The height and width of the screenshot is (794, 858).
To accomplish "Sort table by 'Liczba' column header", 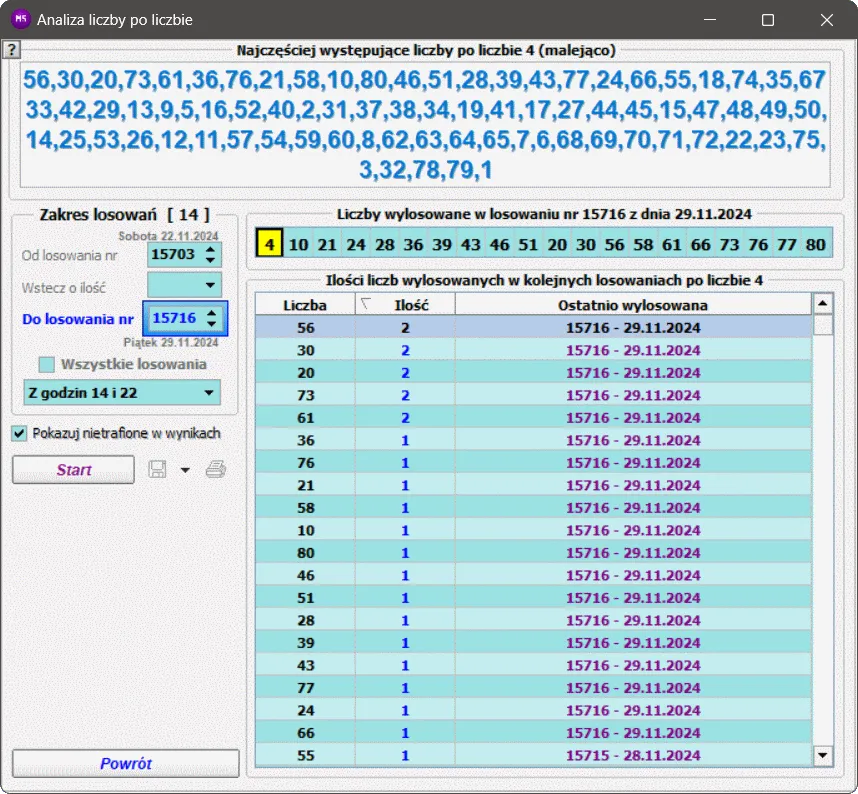I will pos(304,304).
